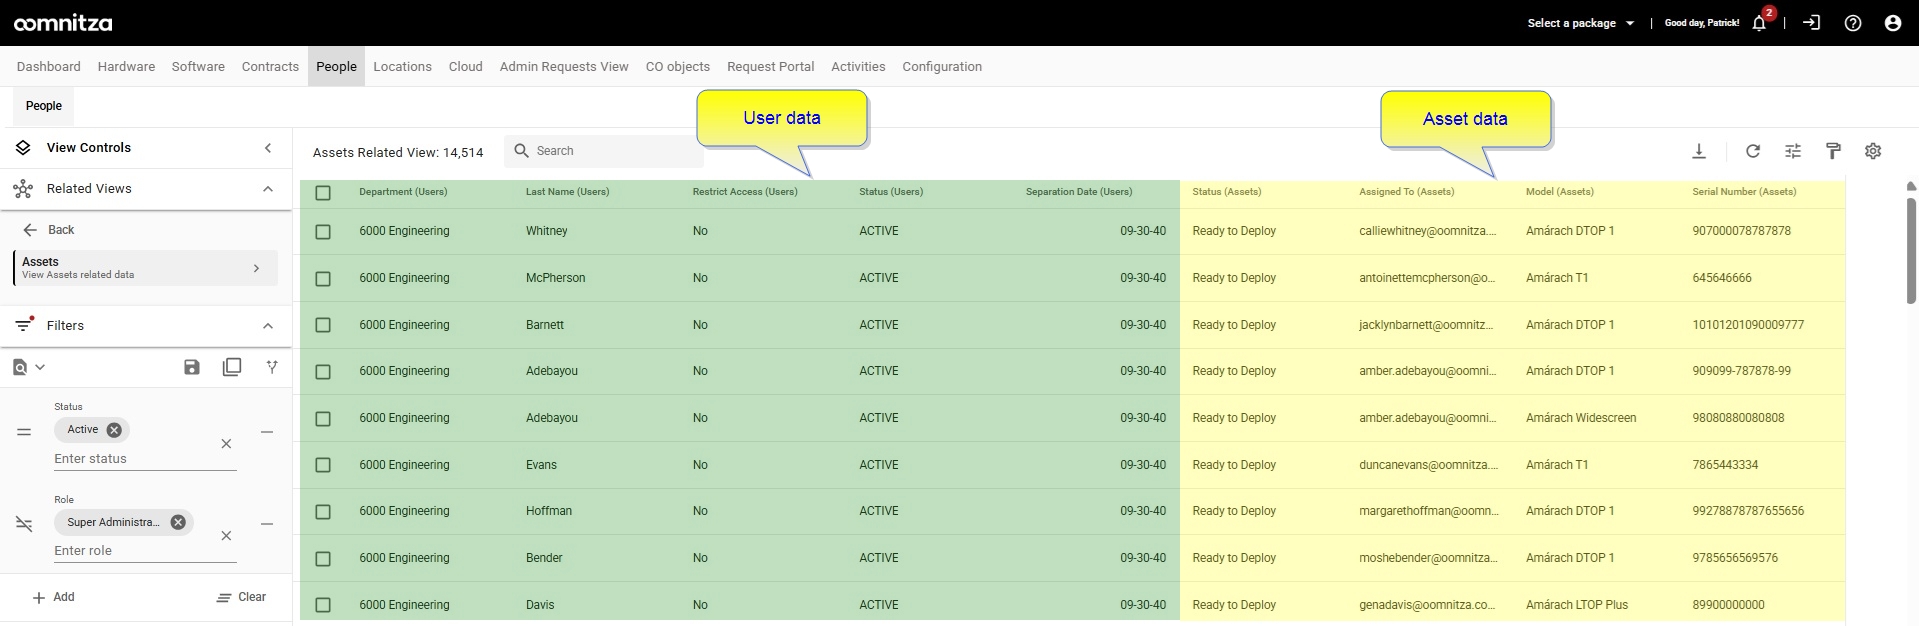Click the Enter role input

[x=145, y=551]
